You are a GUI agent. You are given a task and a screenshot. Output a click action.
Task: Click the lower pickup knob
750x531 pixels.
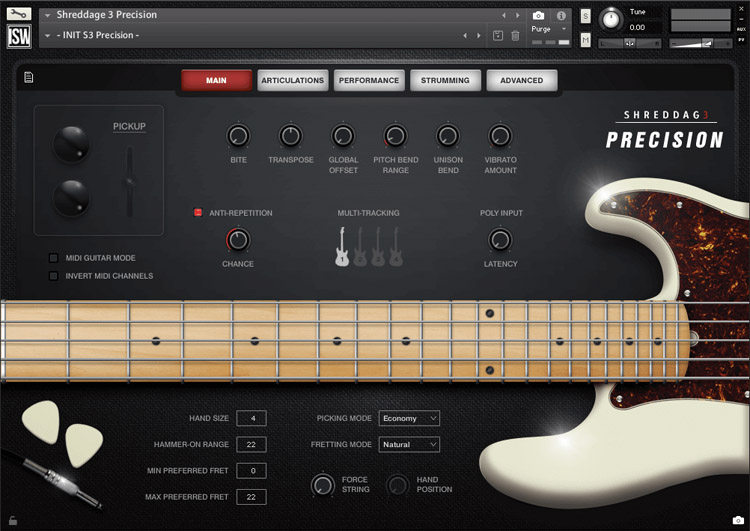71,197
